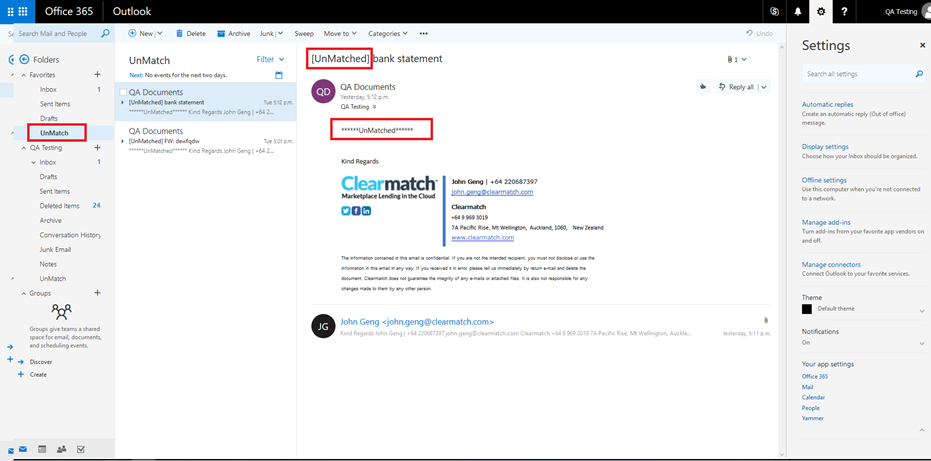Open www.clearmatch.com link in signature

pos(483,237)
